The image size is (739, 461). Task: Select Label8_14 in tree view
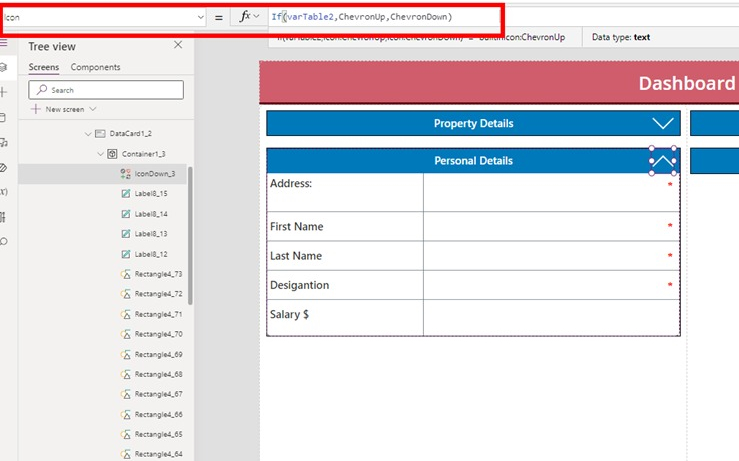tap(151, 214)
